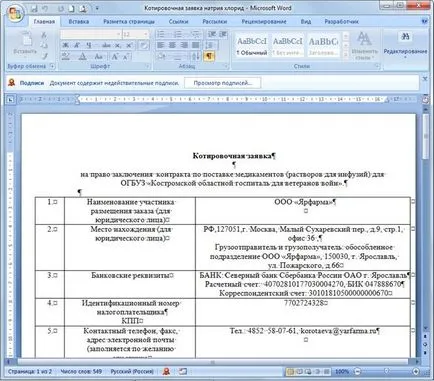Close the signatures message bar
Screen dimensions: 434x381
pos(425,79)
